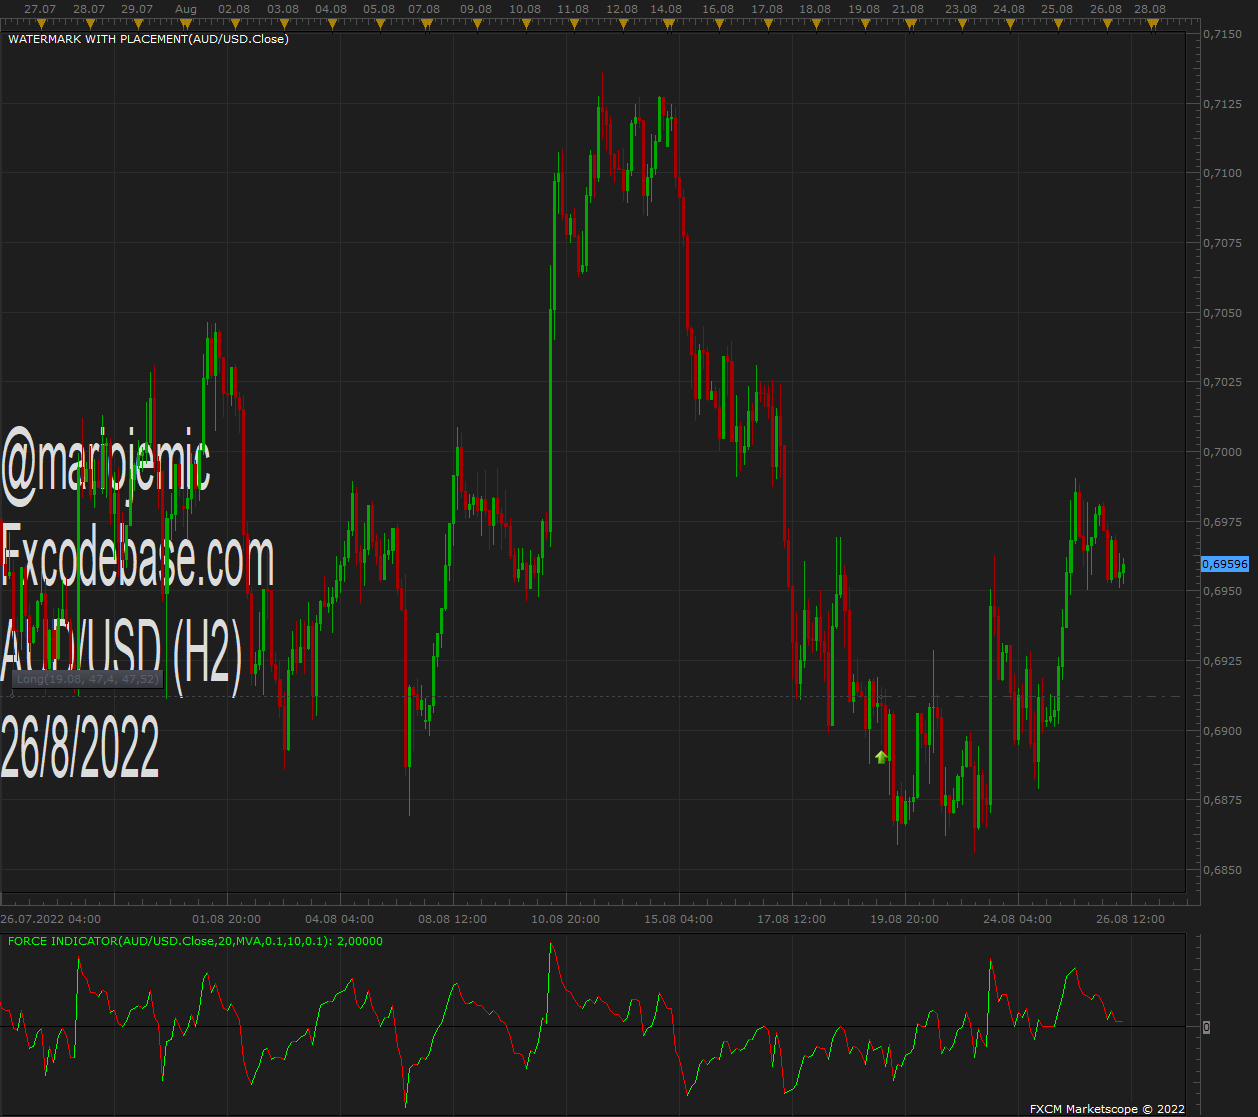Click the 19.08 20:00 time axis label
This screenshot has height=1117, width=1258.
pyautogui.click(x=904, y=919)
